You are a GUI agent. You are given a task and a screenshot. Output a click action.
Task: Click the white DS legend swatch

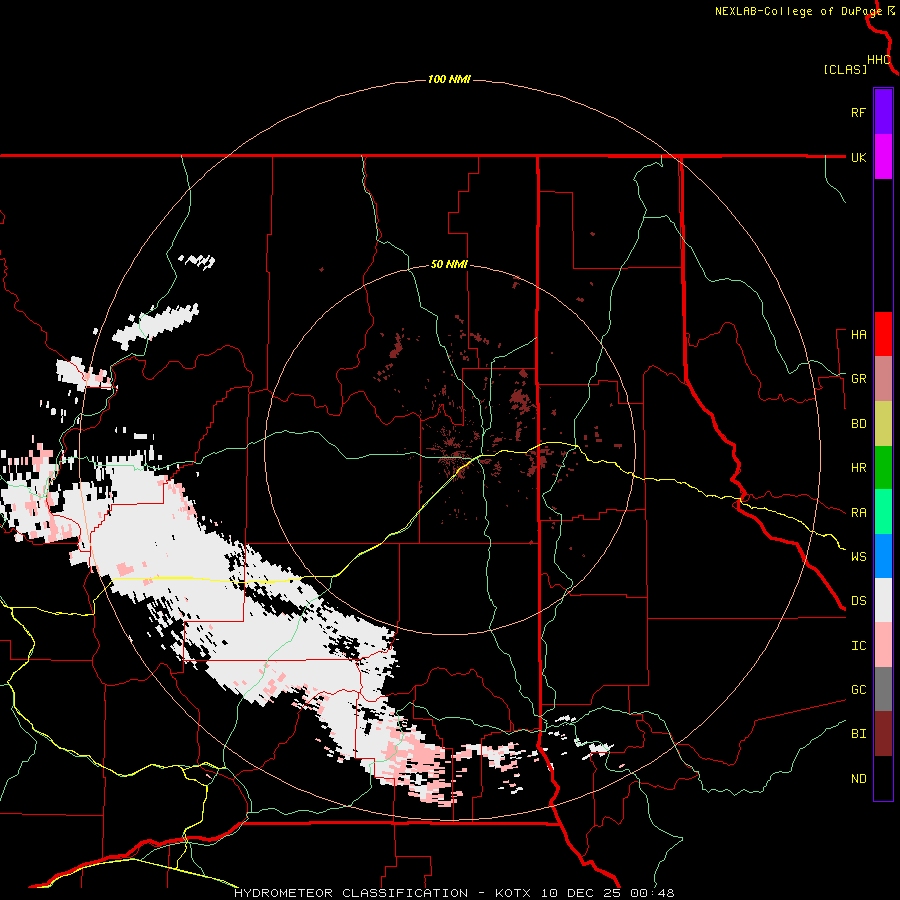pyautogui.click(x=883, y=600)
